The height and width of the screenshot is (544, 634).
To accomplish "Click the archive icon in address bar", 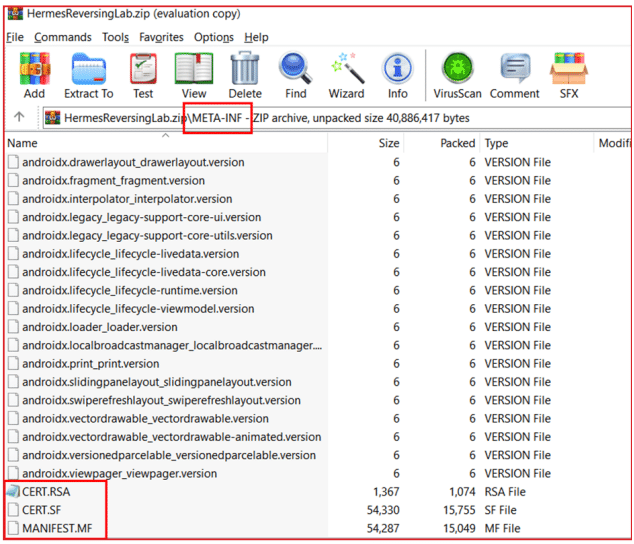I will [x=53, y=118].
